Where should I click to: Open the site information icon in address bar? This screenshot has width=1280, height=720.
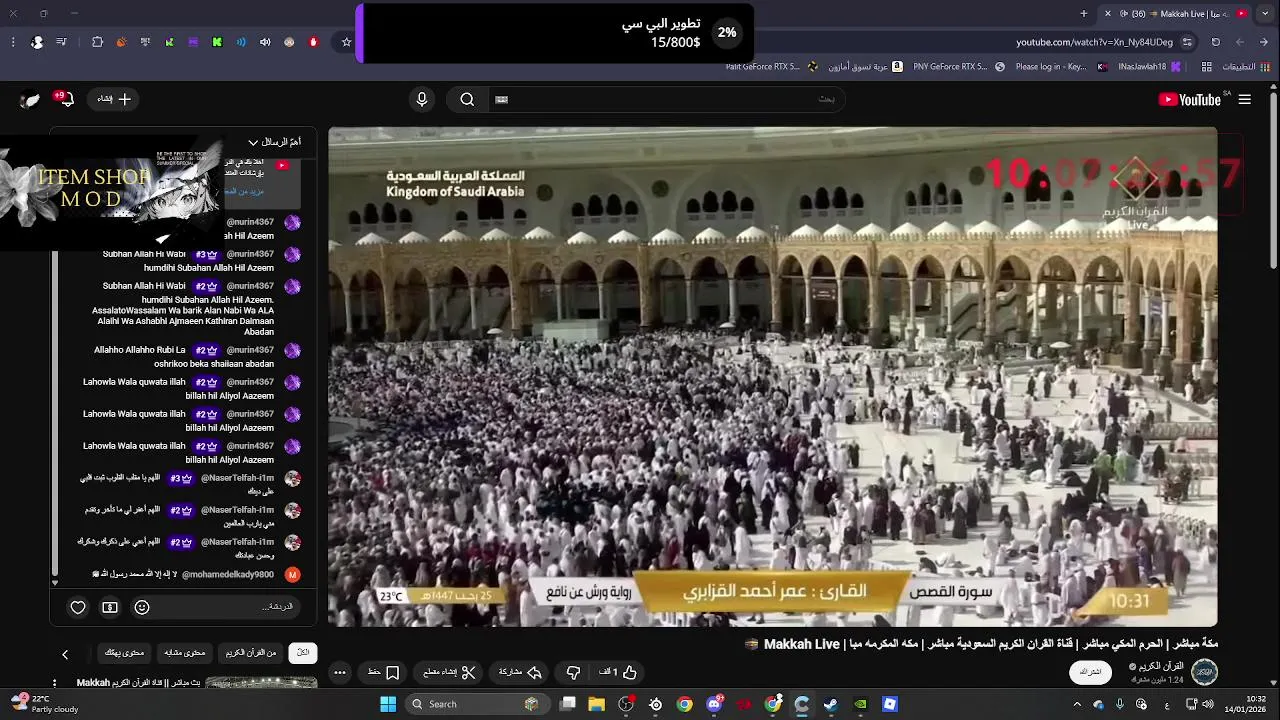(1187, 42)
